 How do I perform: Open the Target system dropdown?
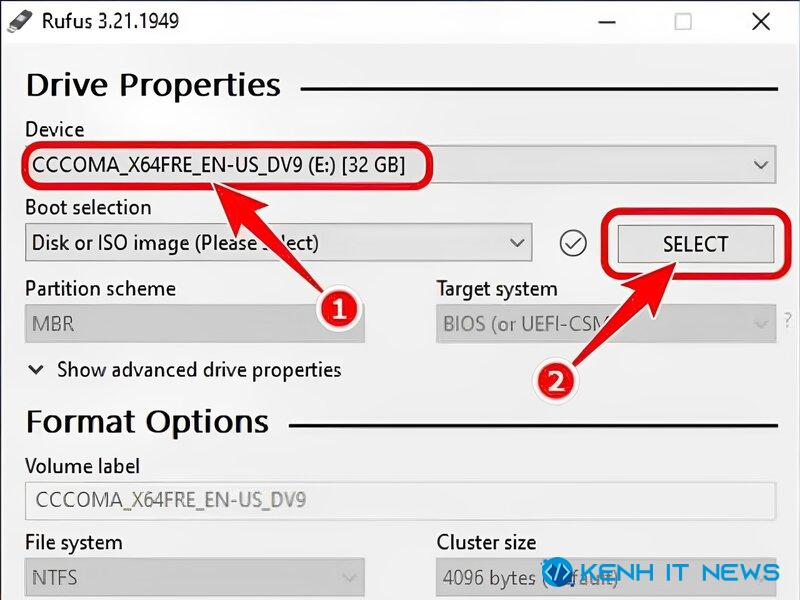tap(606, 323)
